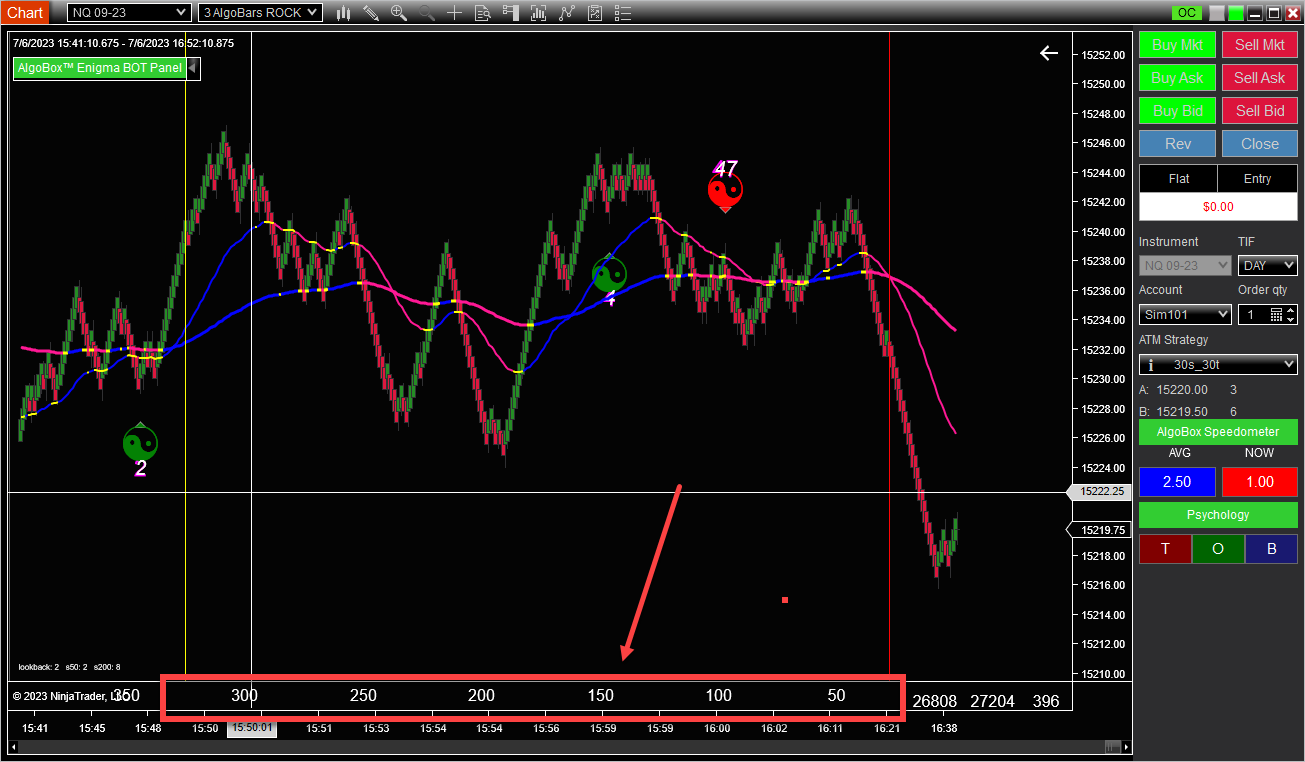Collapse the AlgoBox Enigma BOT Panel arrow

tap(194, 68)
